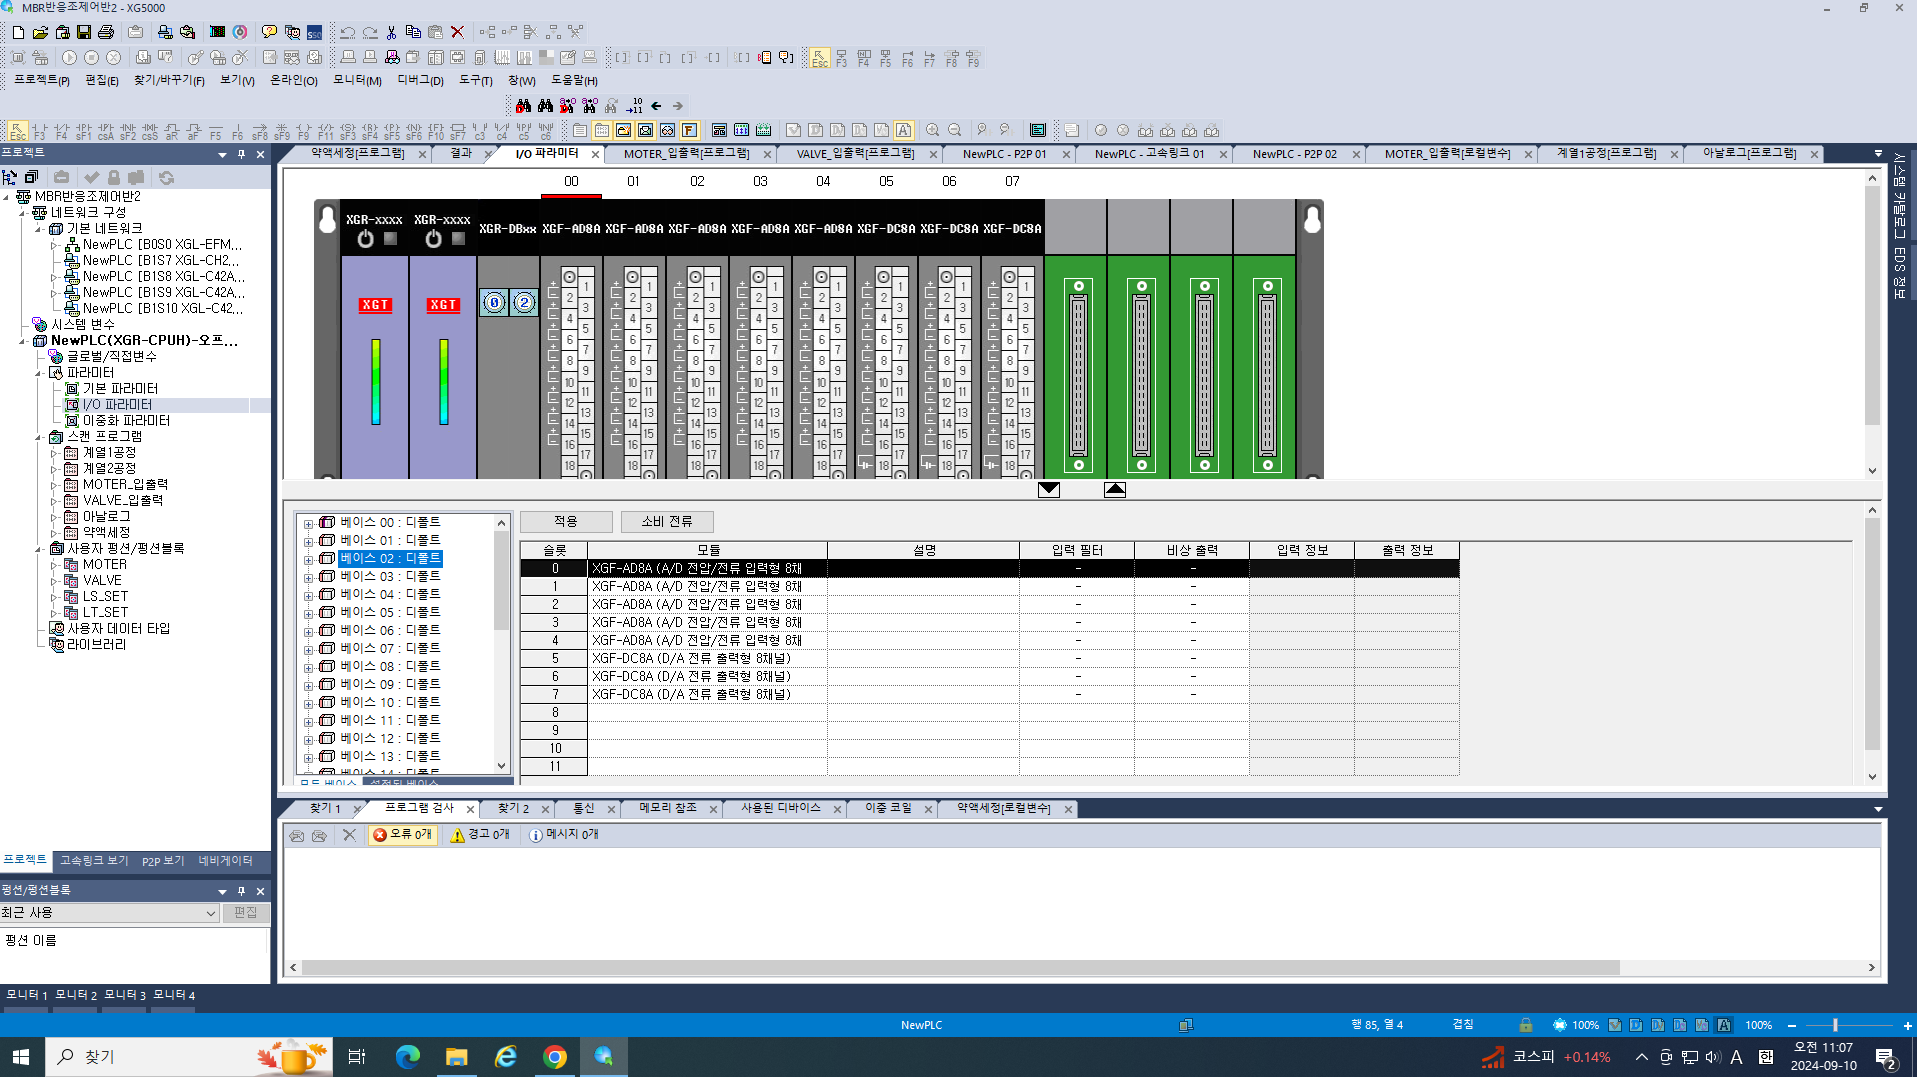Click the zoom slider in status bar

tap(1834, 1026)
